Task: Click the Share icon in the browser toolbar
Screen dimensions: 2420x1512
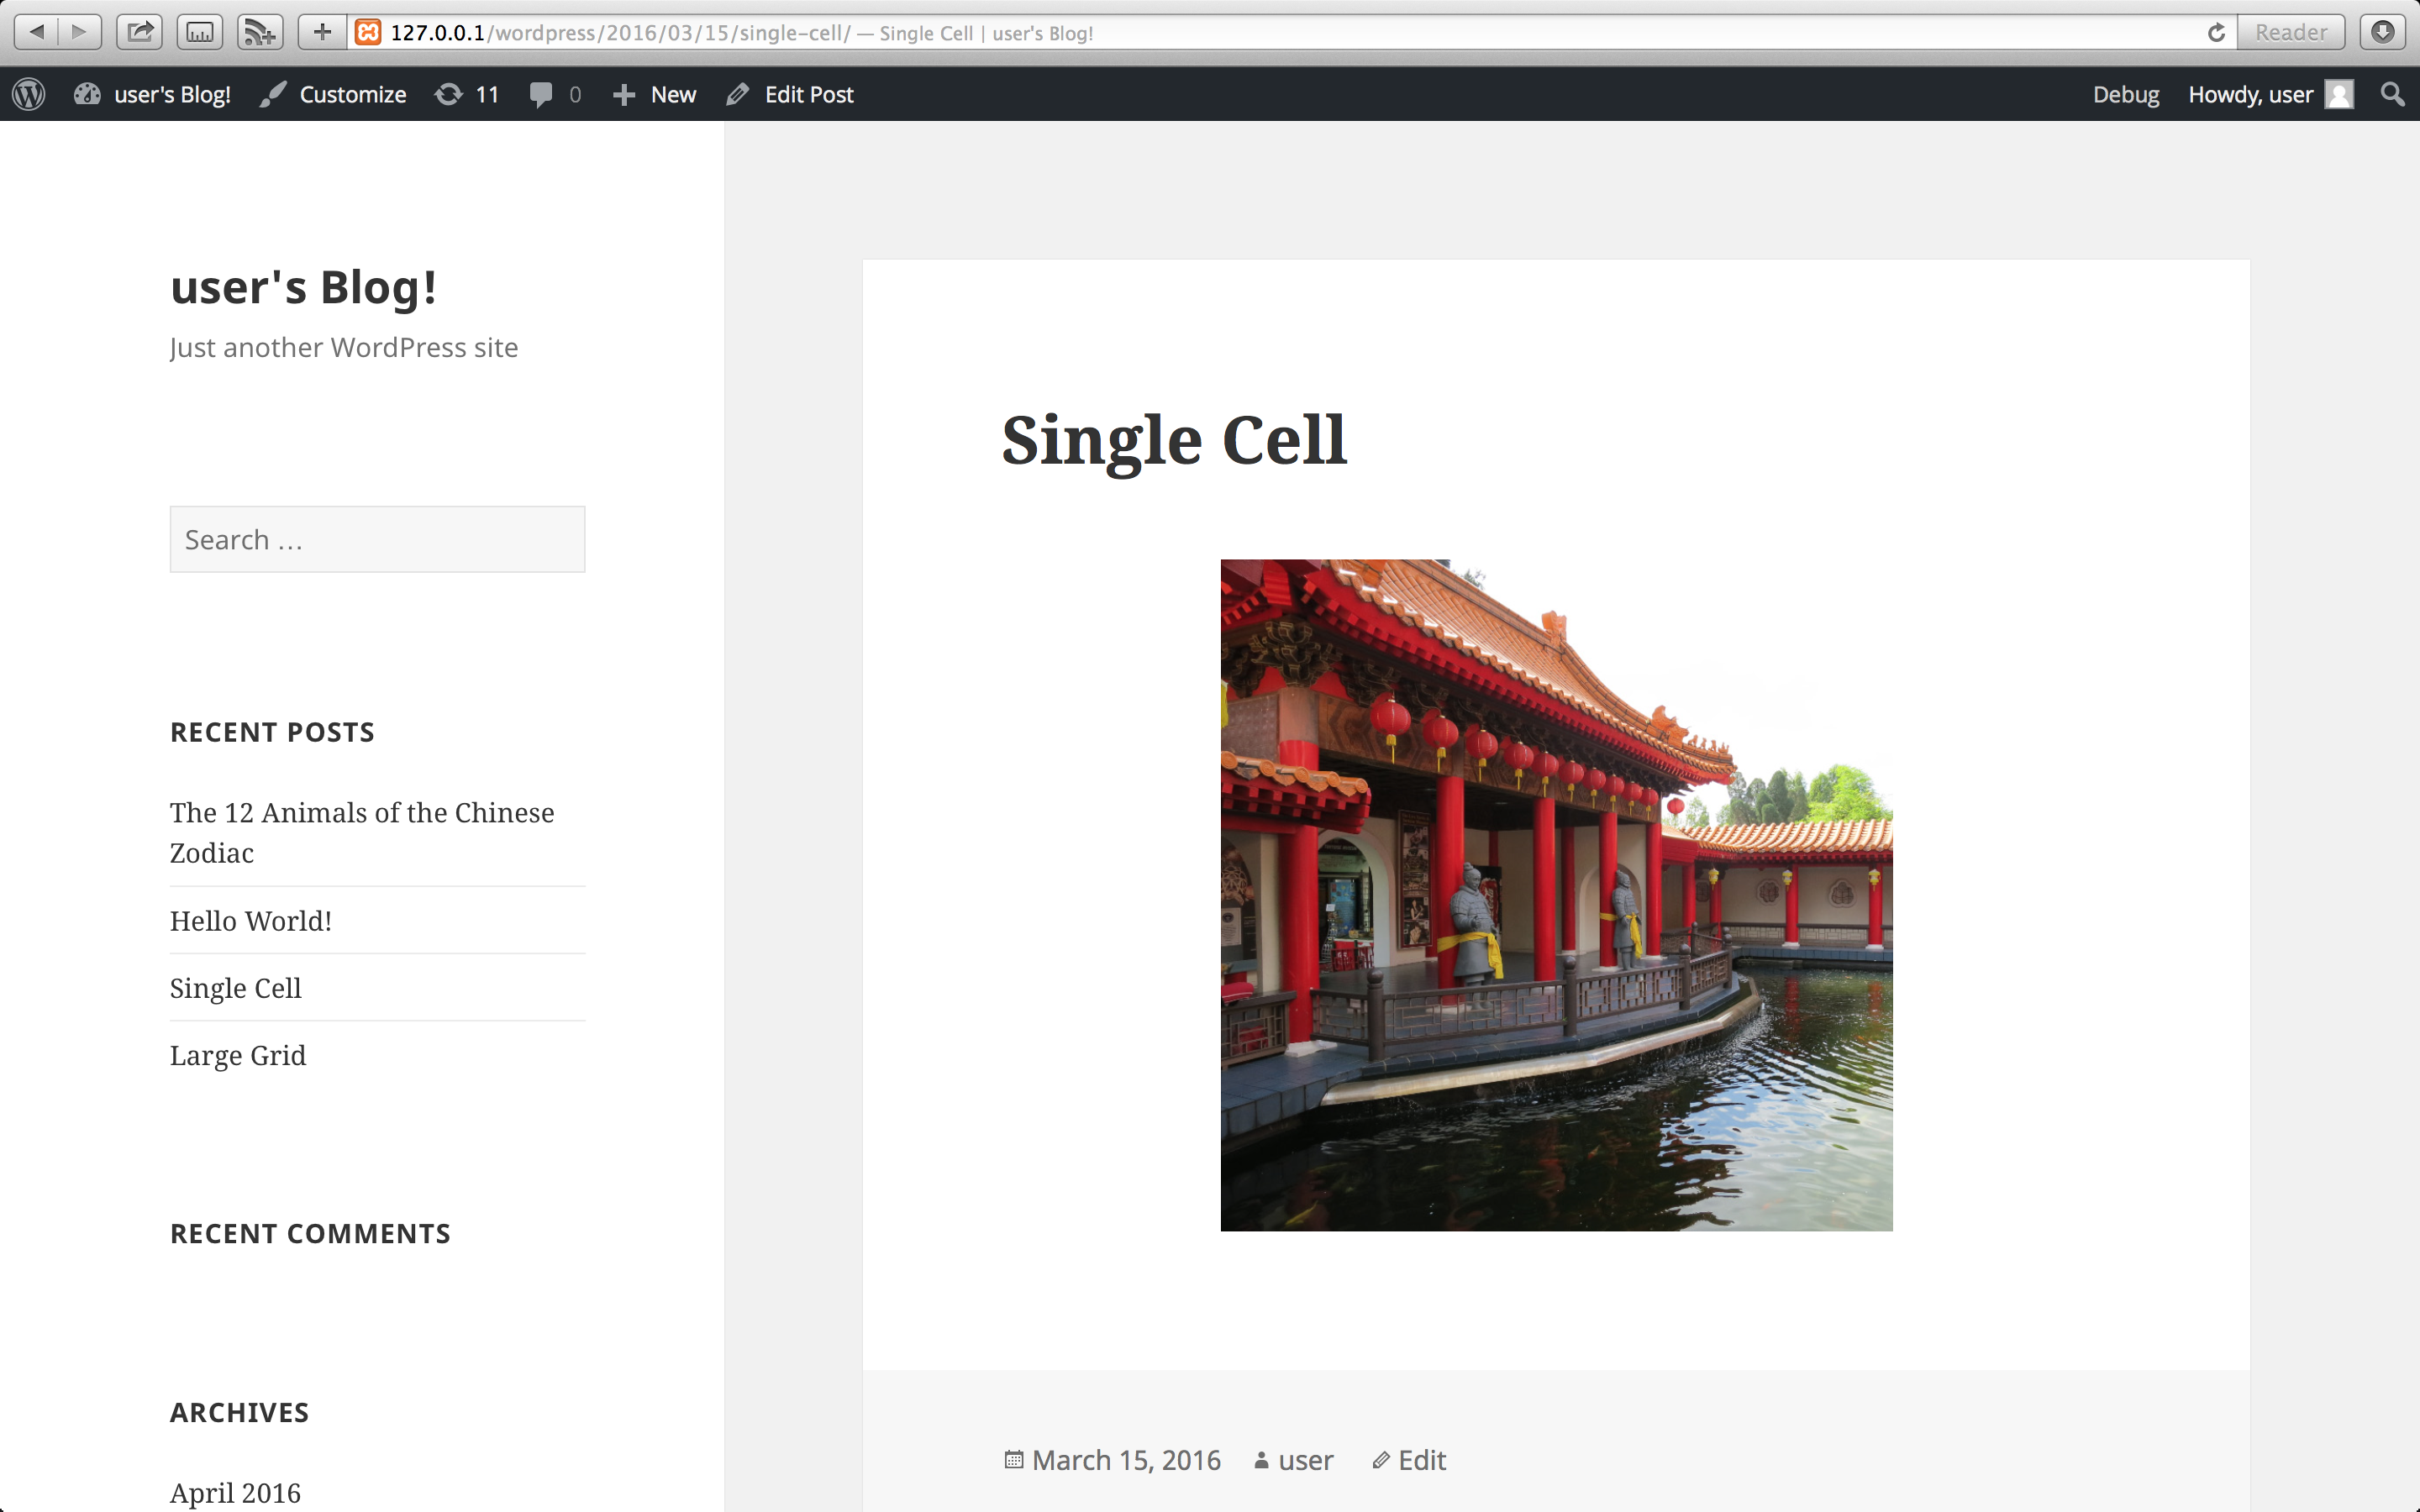Action: [139, 31]
